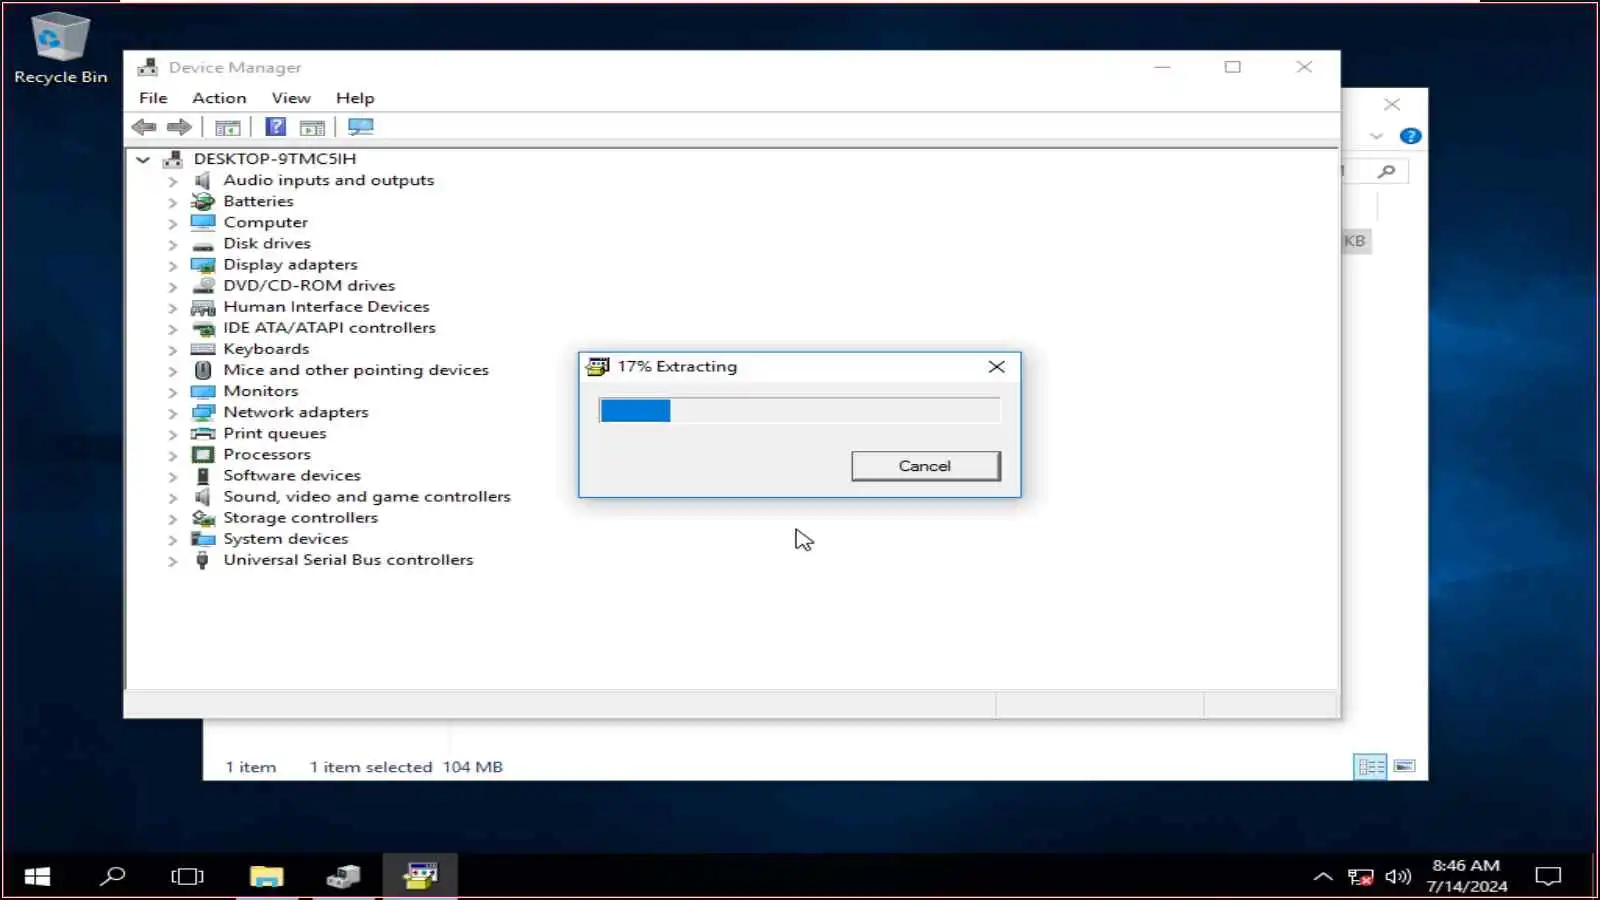Expand Universal Serial Bus controllers
Screen dimensions: 1600x900
(173, 561)
